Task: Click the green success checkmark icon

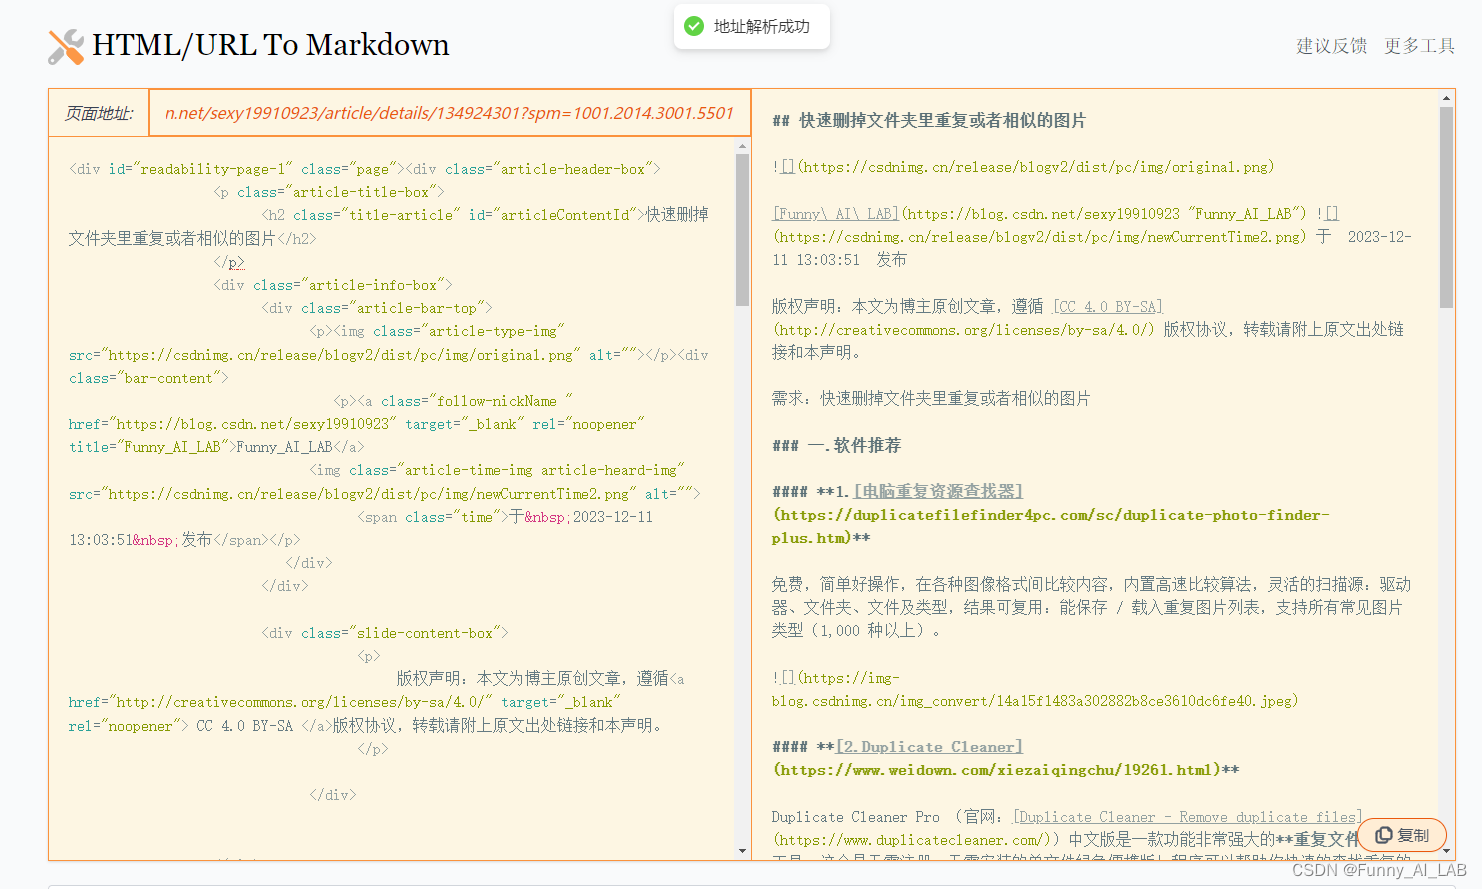Action: pos(694,26)
